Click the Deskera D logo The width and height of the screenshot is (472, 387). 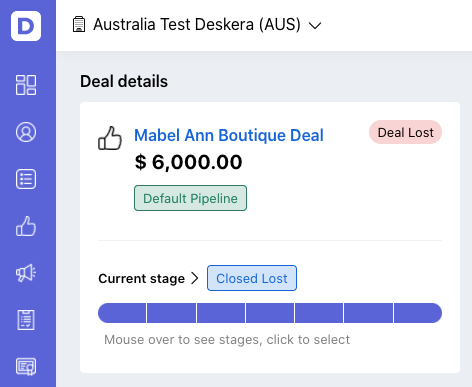click(x=26, y=26)
